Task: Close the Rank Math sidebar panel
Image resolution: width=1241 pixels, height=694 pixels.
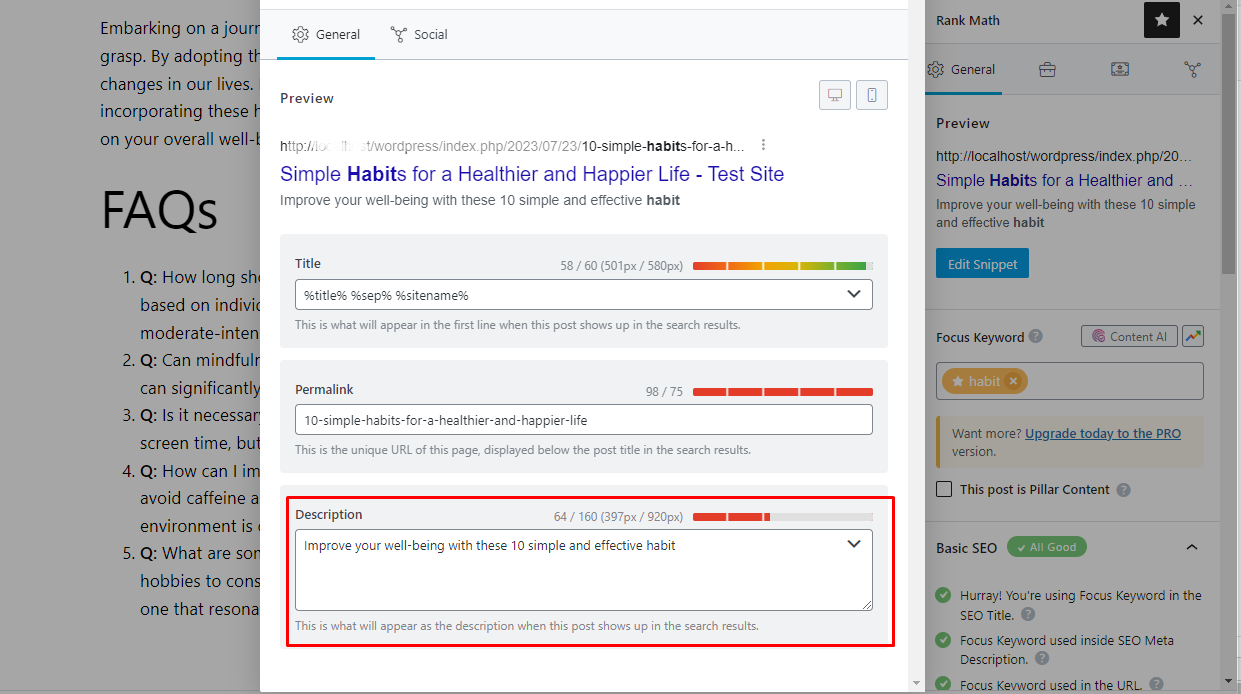Action: pos(1198,20)
